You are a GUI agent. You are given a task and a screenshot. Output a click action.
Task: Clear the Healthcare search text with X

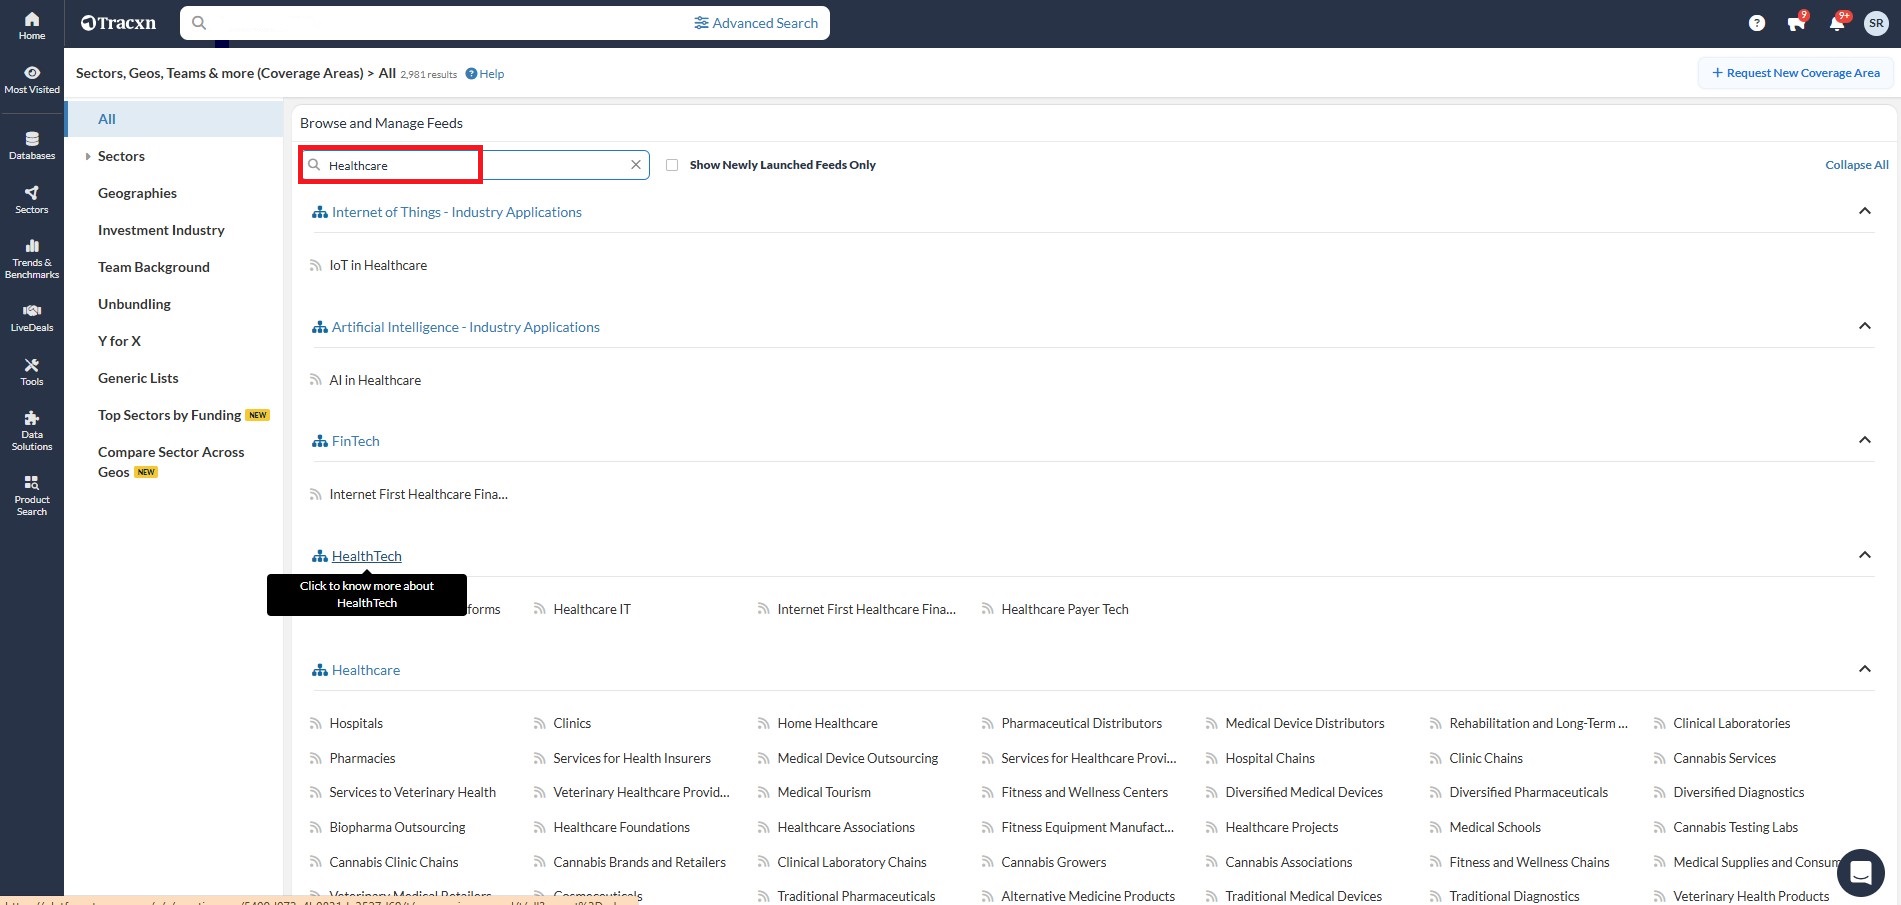coord(635,165)
